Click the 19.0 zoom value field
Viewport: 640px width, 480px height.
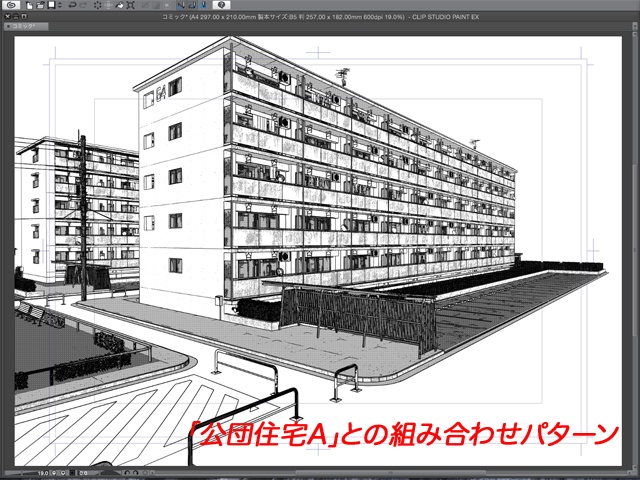(43, 473)
